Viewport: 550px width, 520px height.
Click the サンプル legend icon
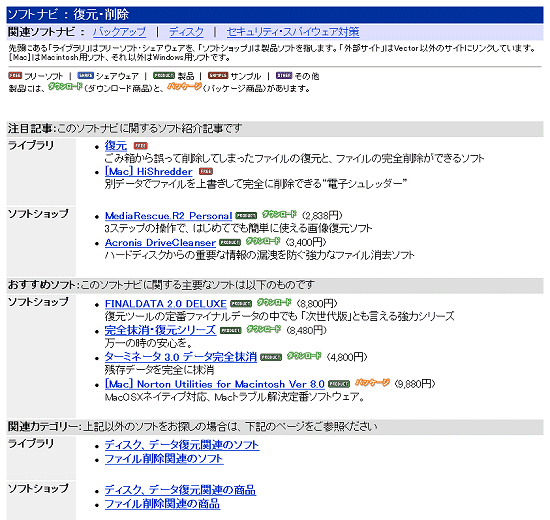218,75
